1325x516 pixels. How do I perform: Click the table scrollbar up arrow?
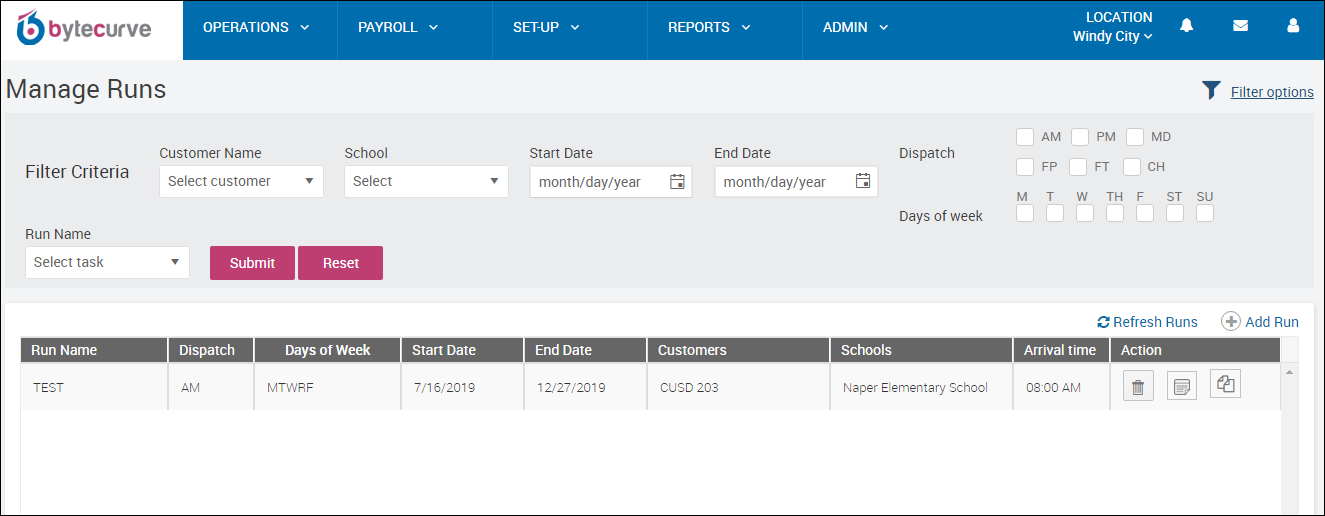[x=1289, y=373]
